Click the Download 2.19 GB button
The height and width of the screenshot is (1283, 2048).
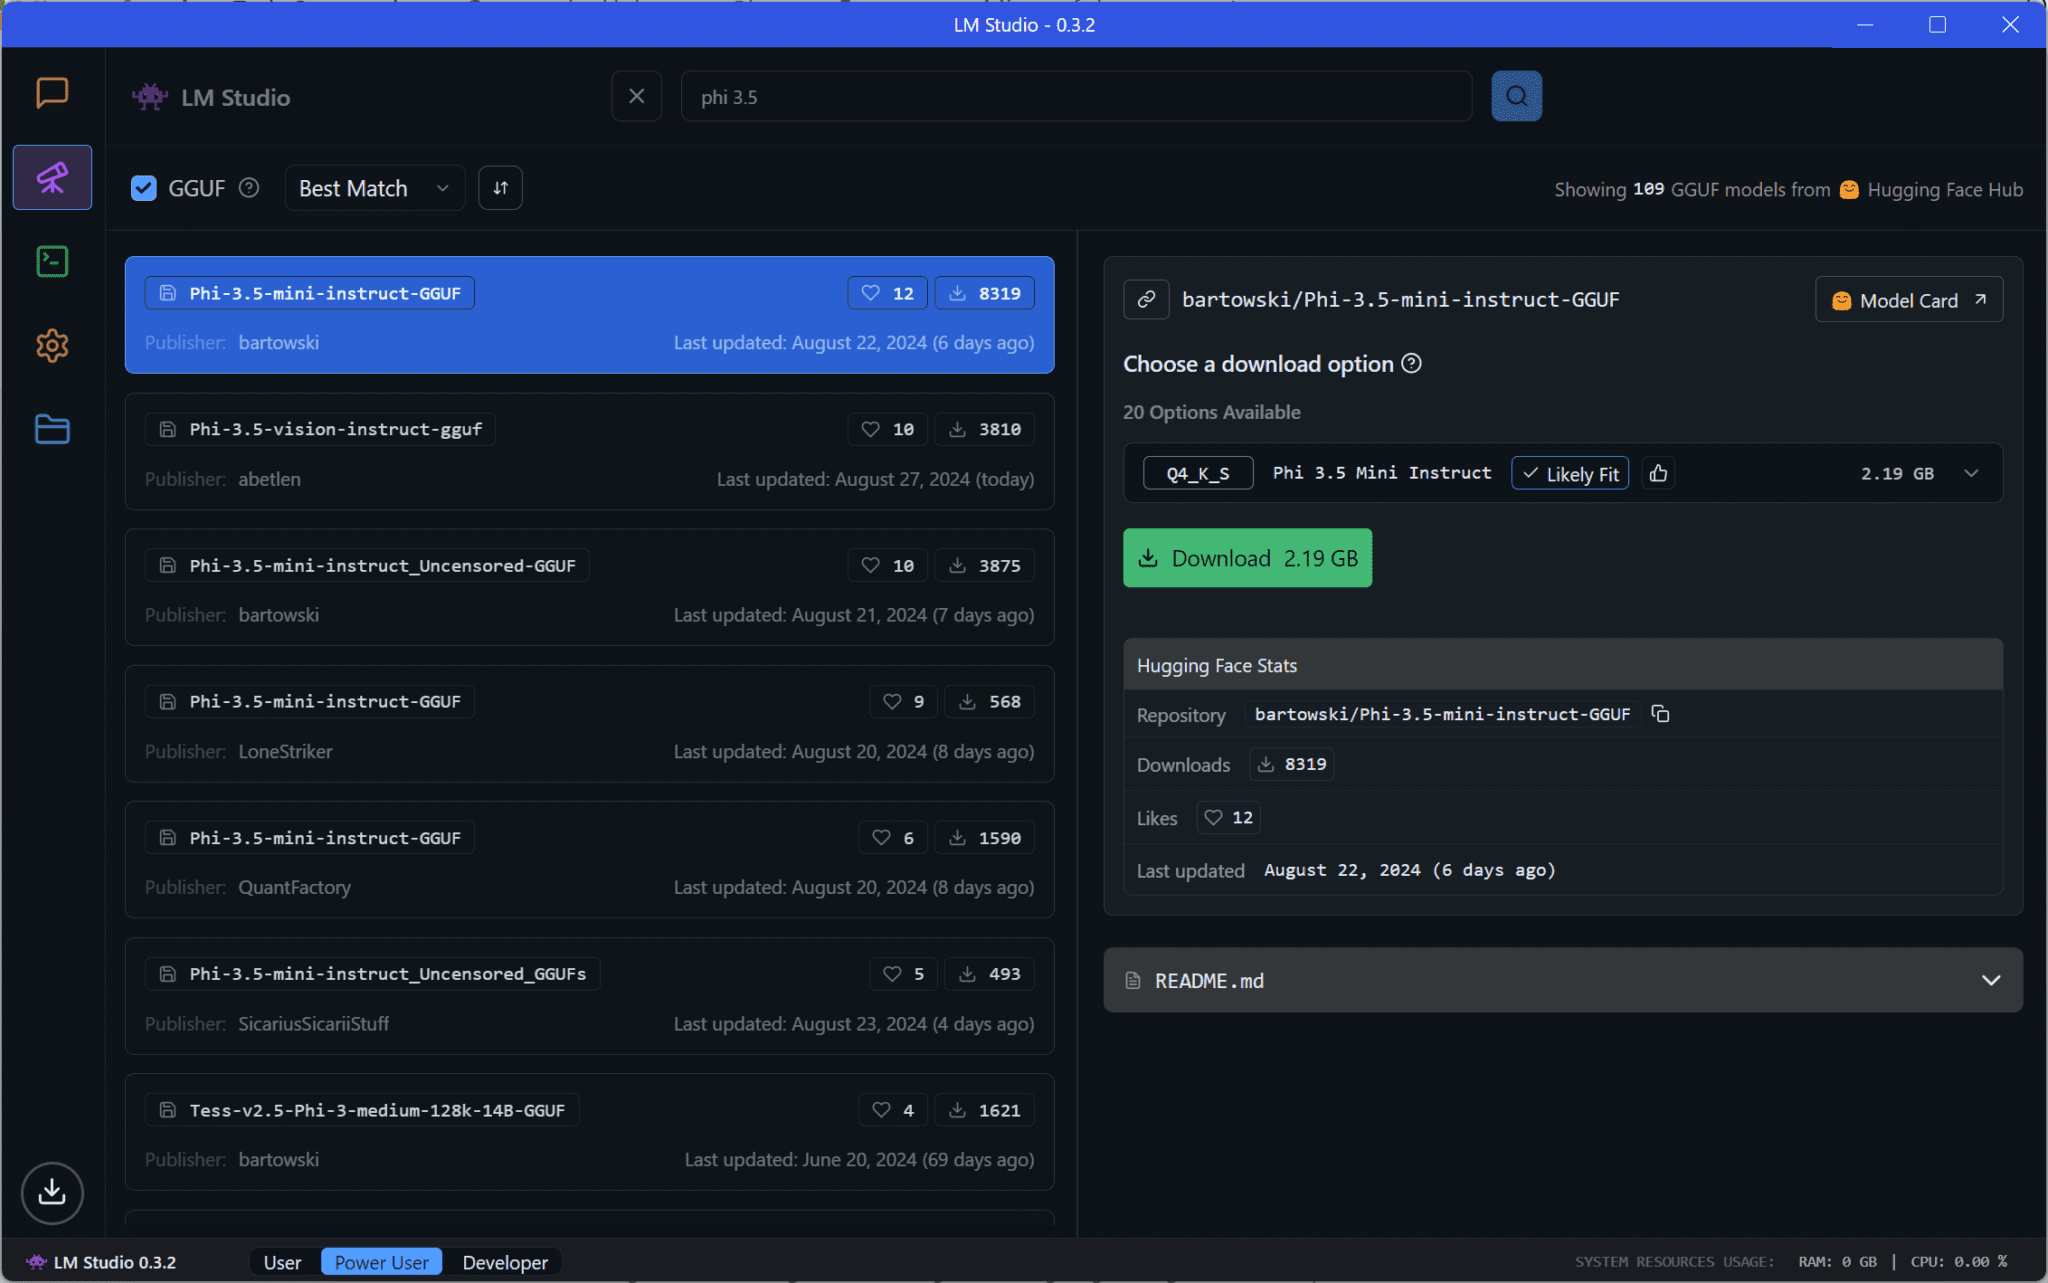pos(1247,557)
